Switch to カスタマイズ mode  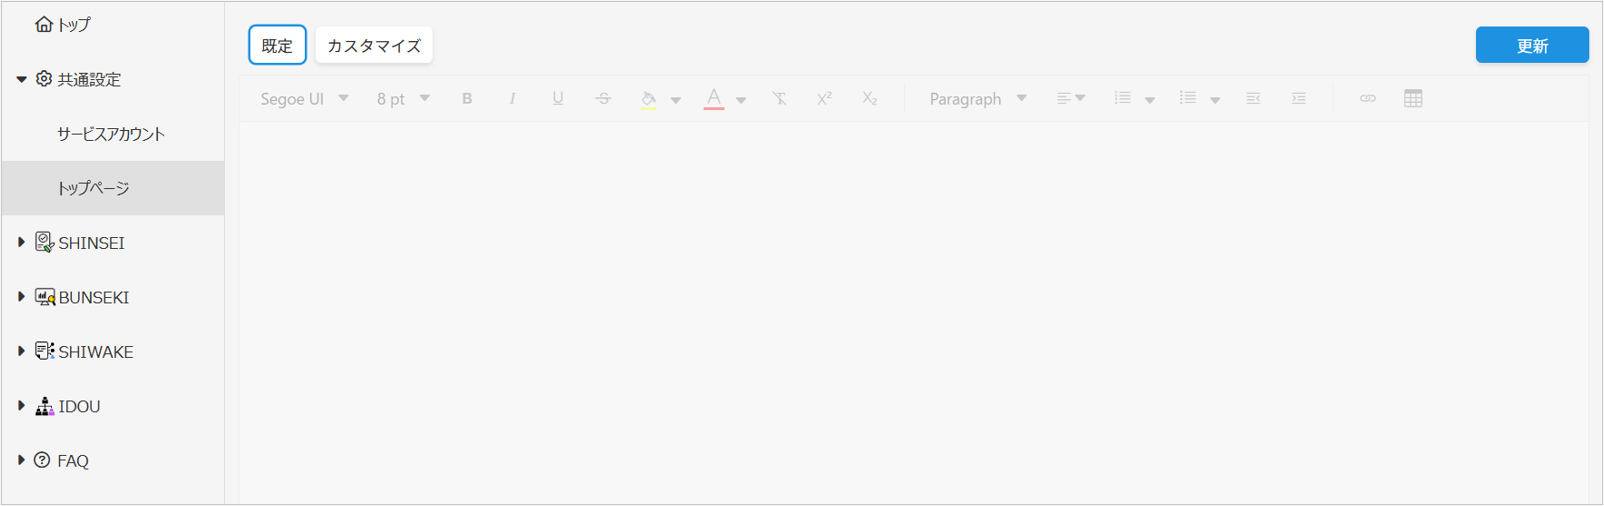tap(374, 46)
